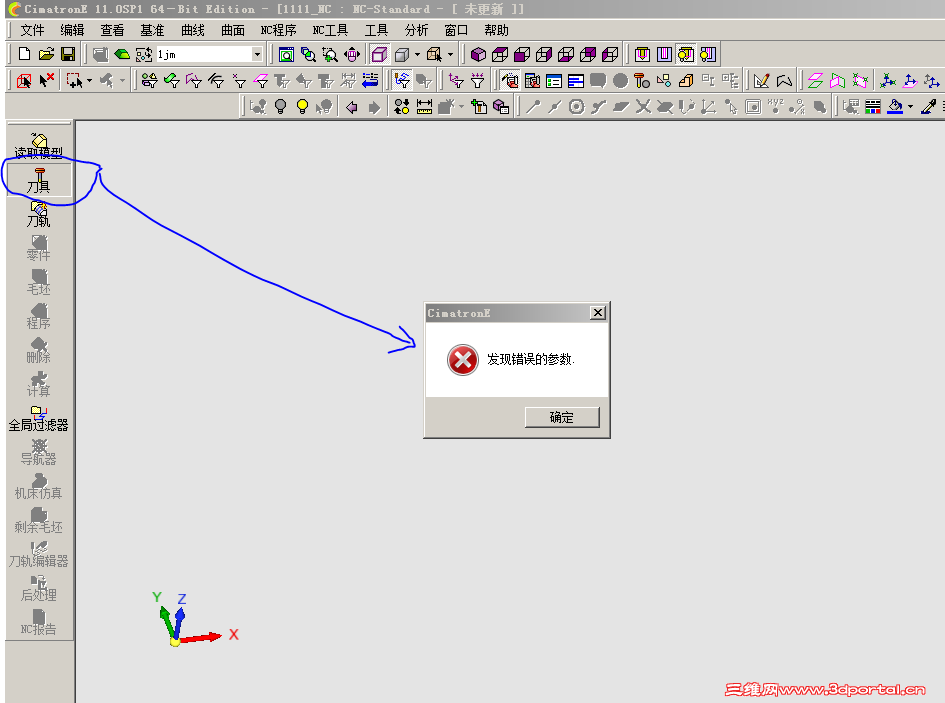Click the green layer shape icon
The image size is (945, 703).
tap(122, 54)
